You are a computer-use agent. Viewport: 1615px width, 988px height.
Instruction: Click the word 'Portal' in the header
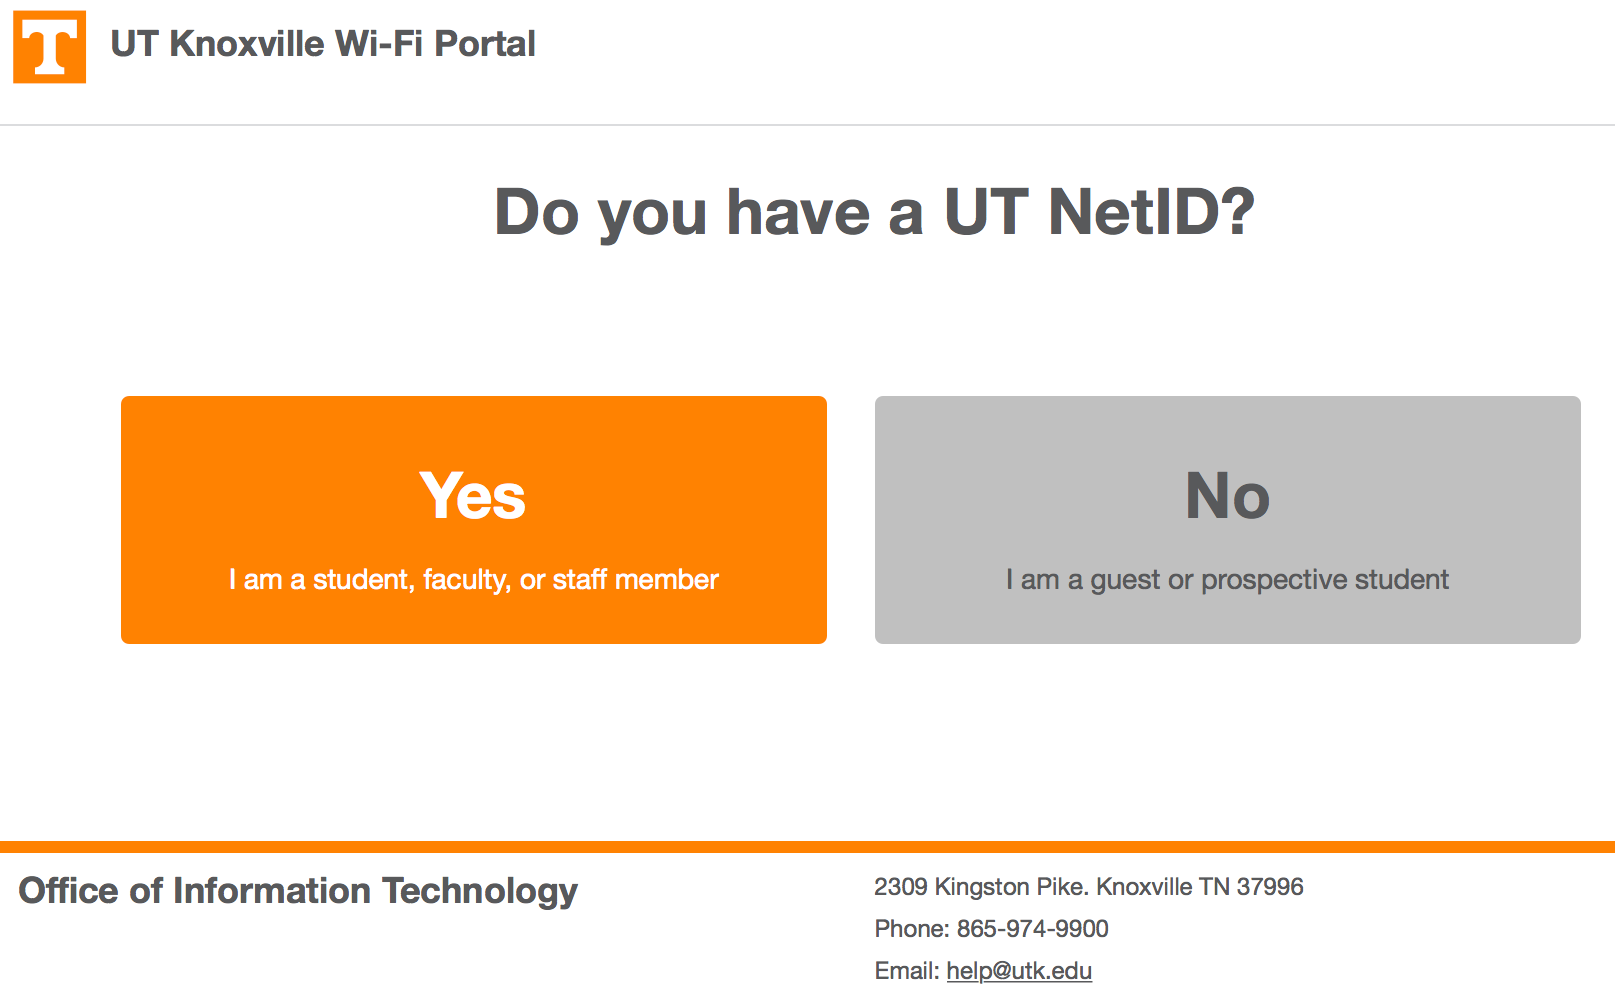(485, 44)
